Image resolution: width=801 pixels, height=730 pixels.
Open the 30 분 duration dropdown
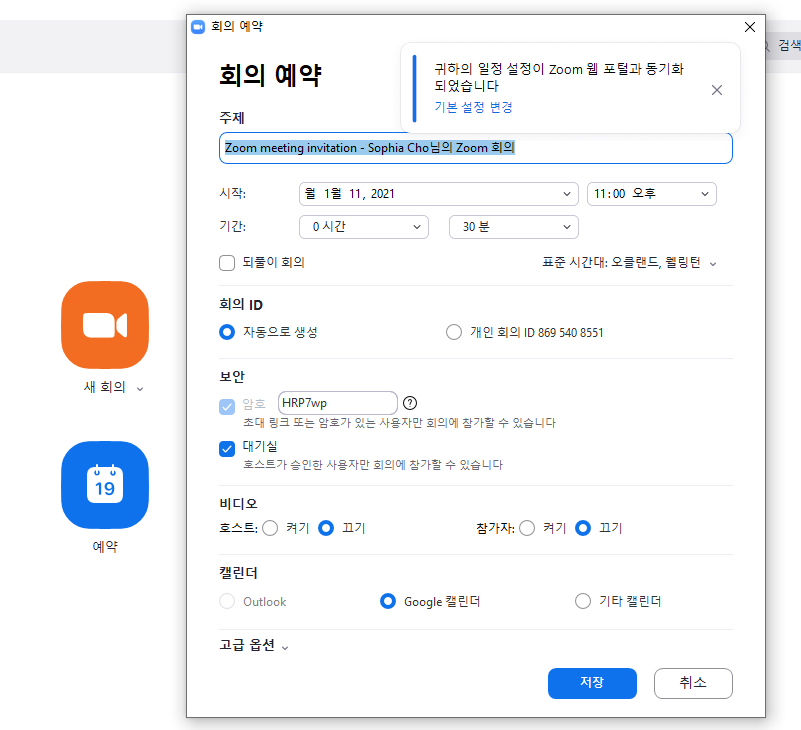coord(513,227)
